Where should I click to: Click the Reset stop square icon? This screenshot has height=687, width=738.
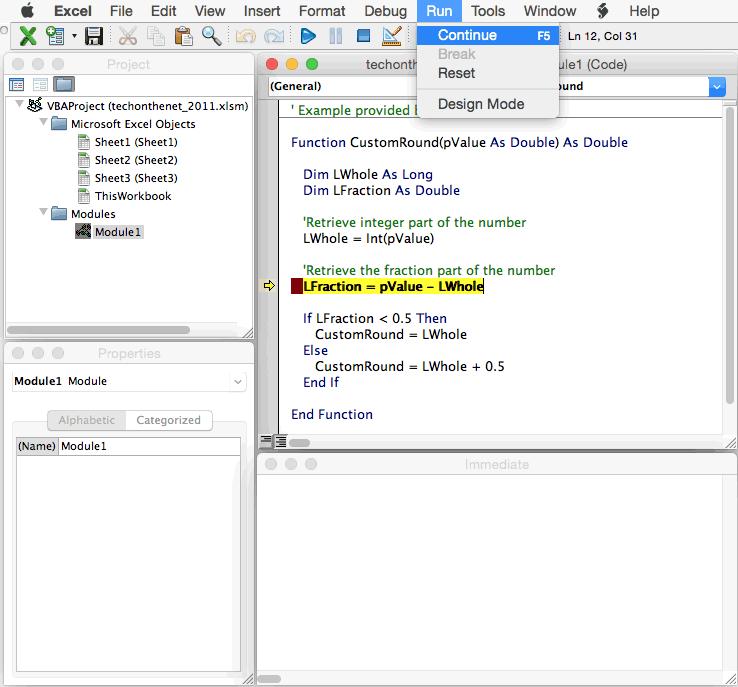coord(363,36)
